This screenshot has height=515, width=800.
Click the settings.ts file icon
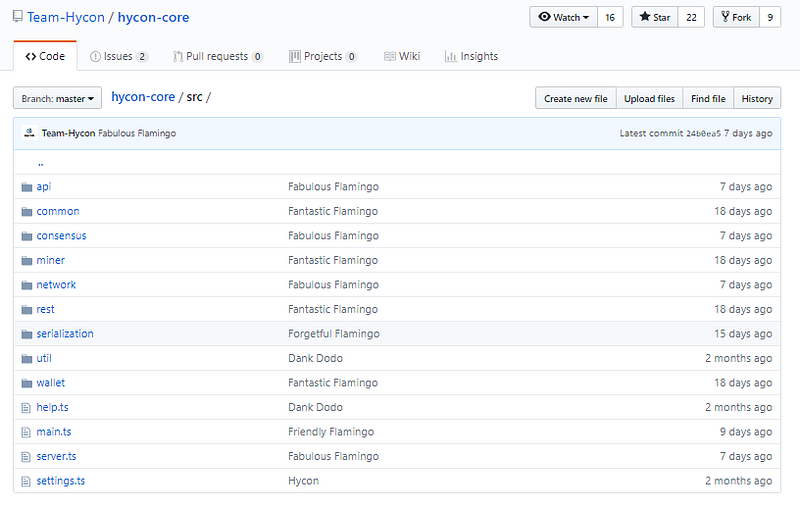pos(26,481)
